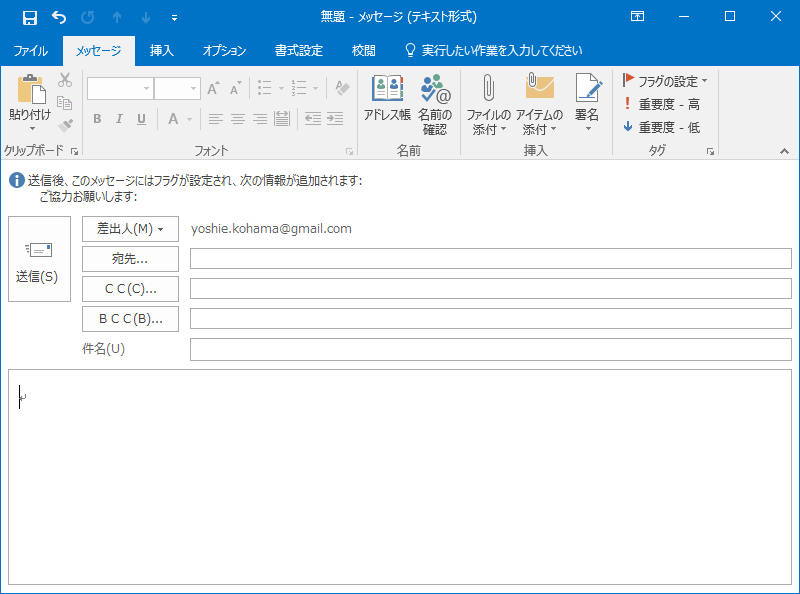
Task: Click the Clear Formatting eraser icon
Action: pyautogui.click(x=342, y=88)
